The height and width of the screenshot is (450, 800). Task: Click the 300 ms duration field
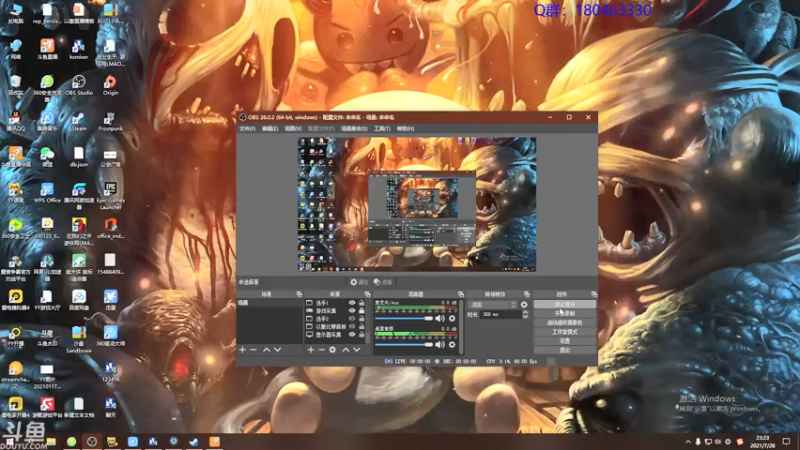(501, 314)
